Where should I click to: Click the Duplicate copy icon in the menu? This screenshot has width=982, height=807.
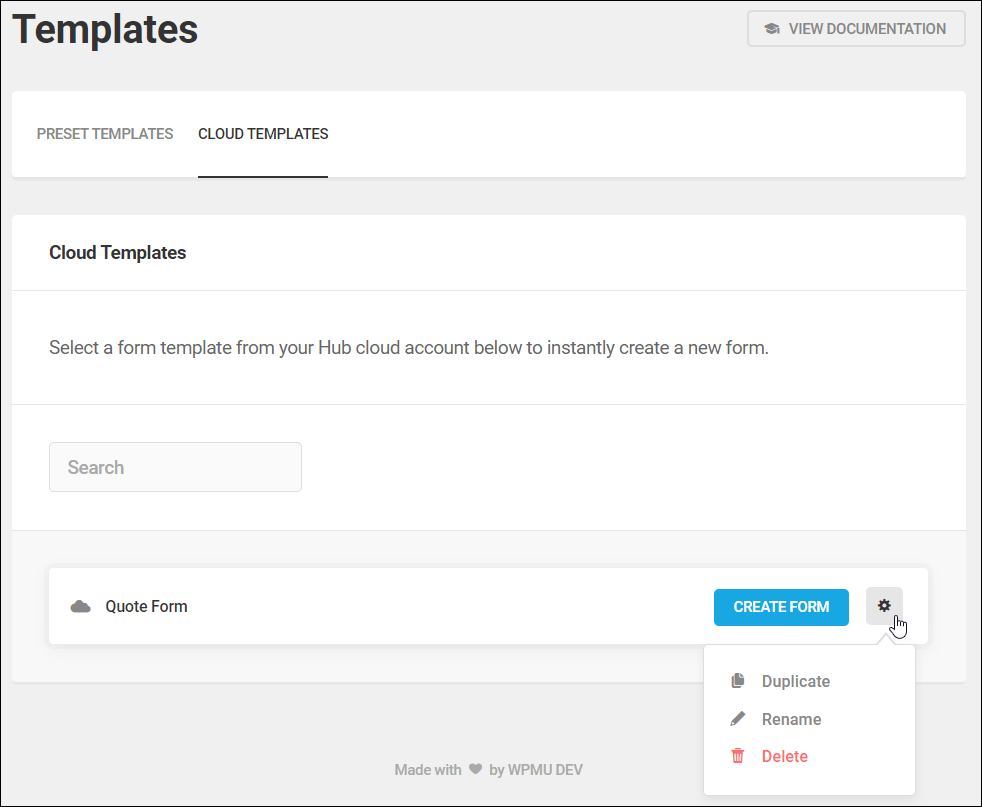point(738,681)
